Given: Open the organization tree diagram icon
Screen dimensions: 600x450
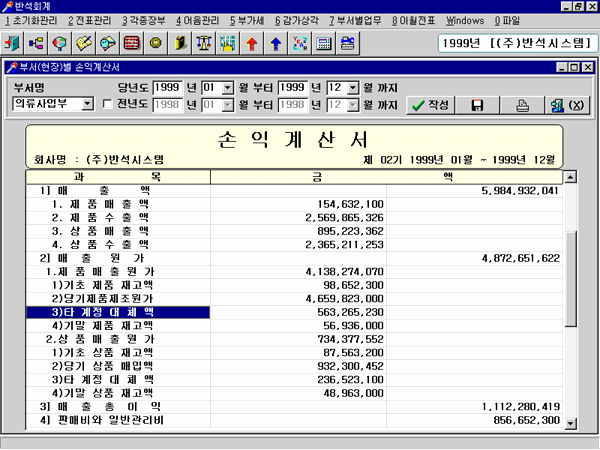Looking at the screenshot, I should pos(36,43).
